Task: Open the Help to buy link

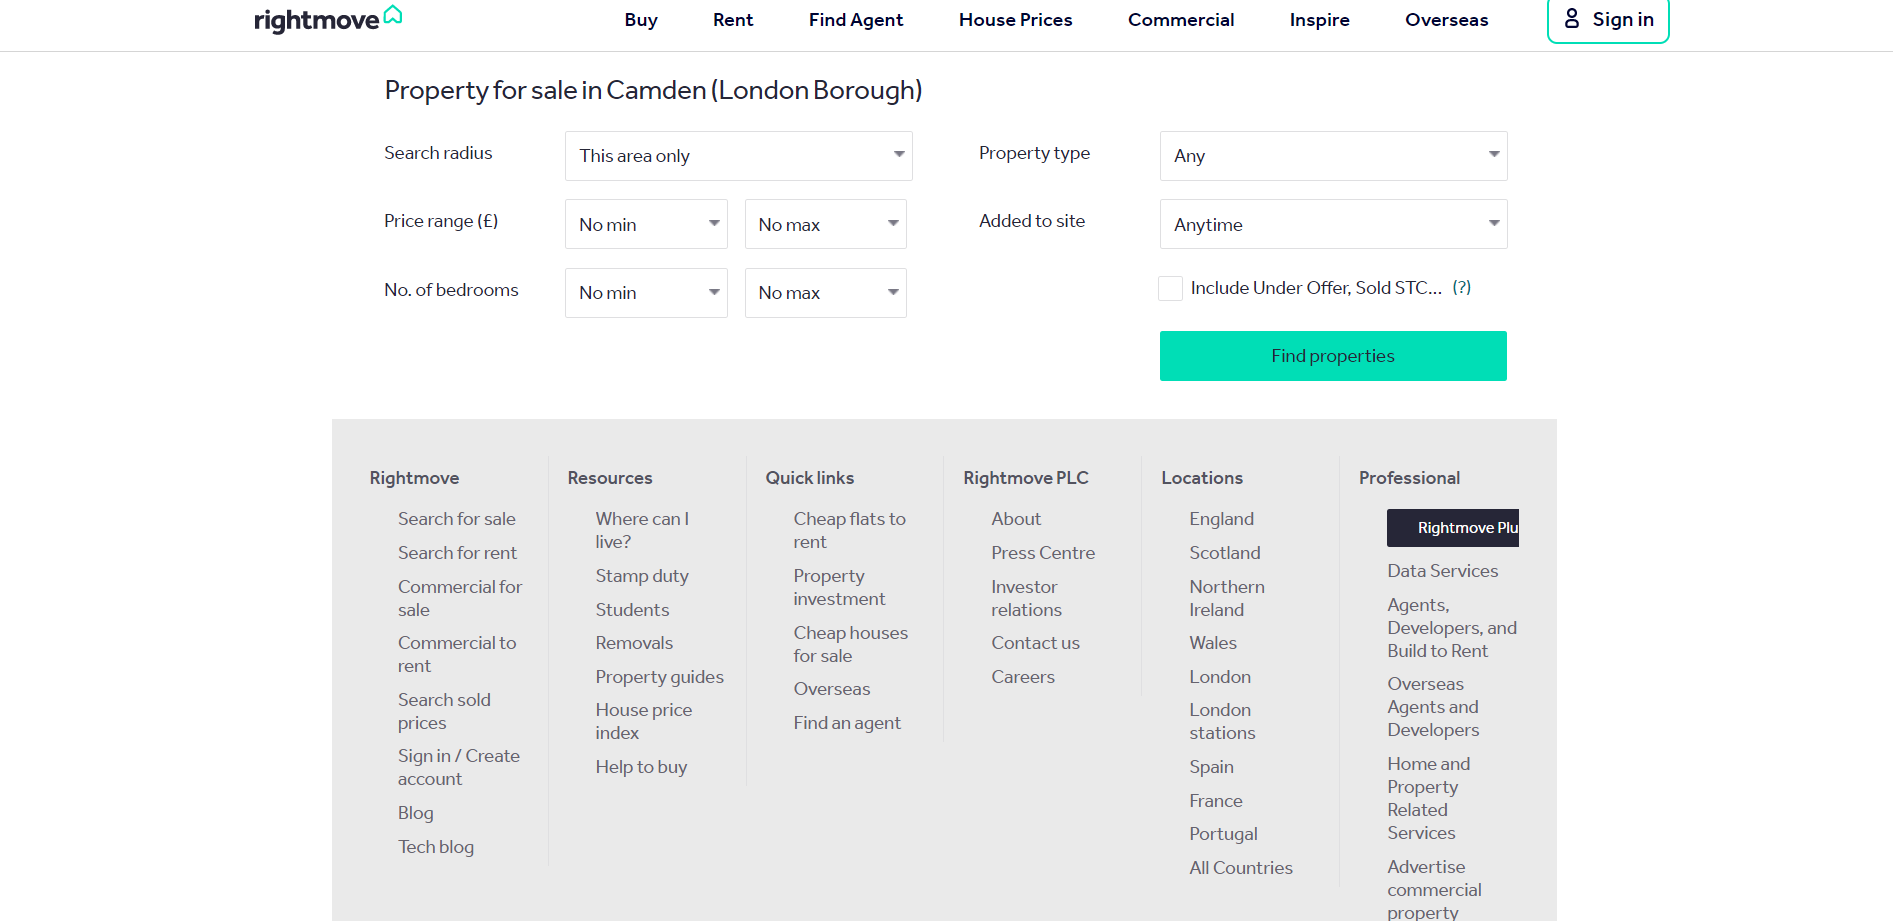Action: (641, 767)
